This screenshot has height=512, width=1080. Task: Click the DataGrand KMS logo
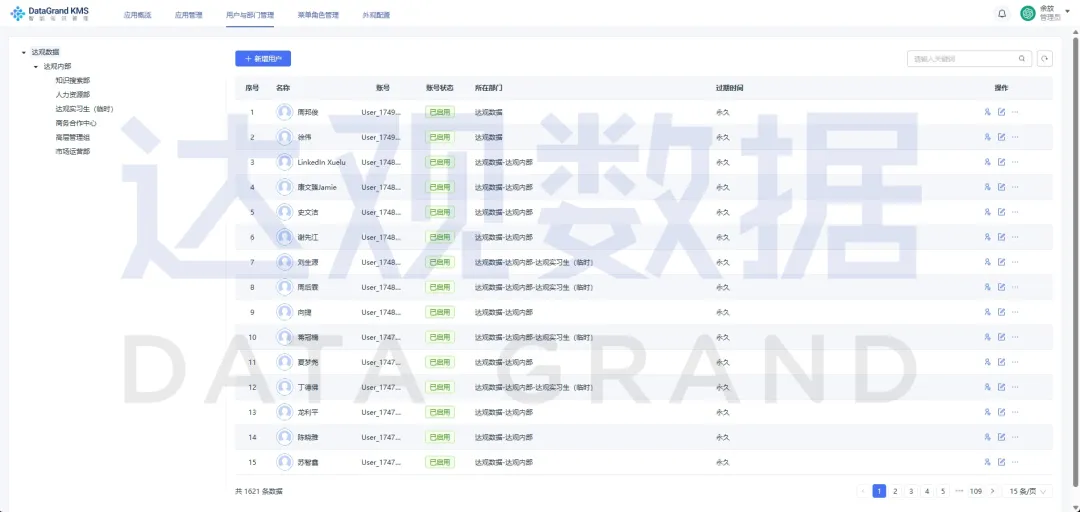tap(49, 13)
